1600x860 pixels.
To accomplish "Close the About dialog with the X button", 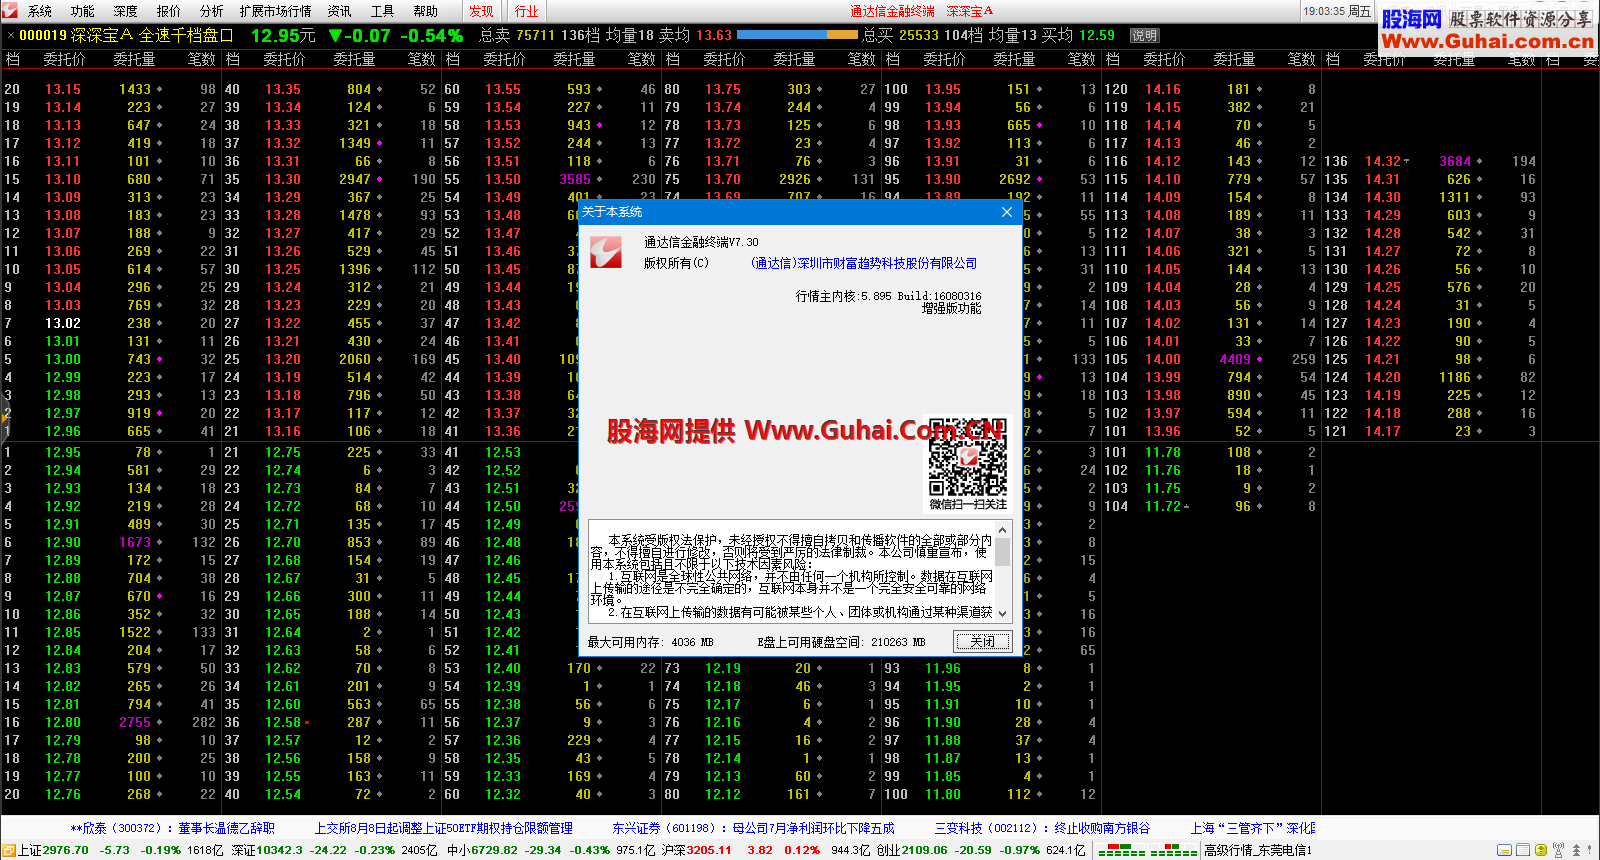I will 1007,212.
